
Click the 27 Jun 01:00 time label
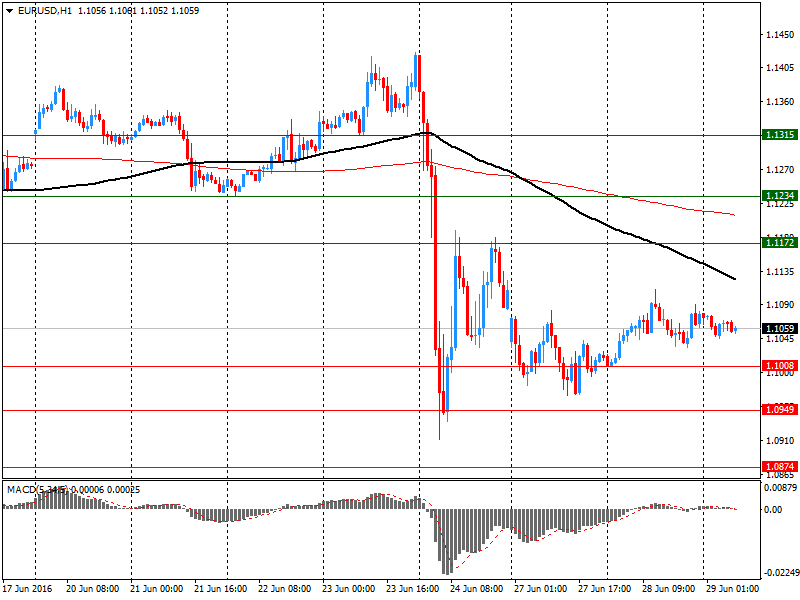click(x=540, y=588)
